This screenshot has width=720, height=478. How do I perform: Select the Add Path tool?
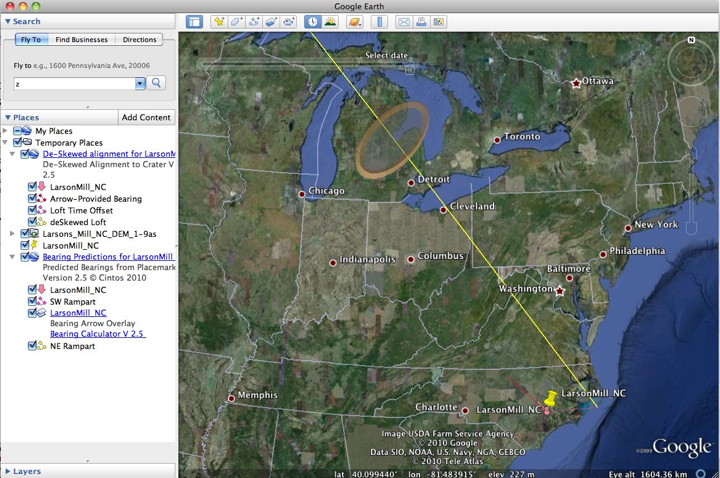point(254,21)
